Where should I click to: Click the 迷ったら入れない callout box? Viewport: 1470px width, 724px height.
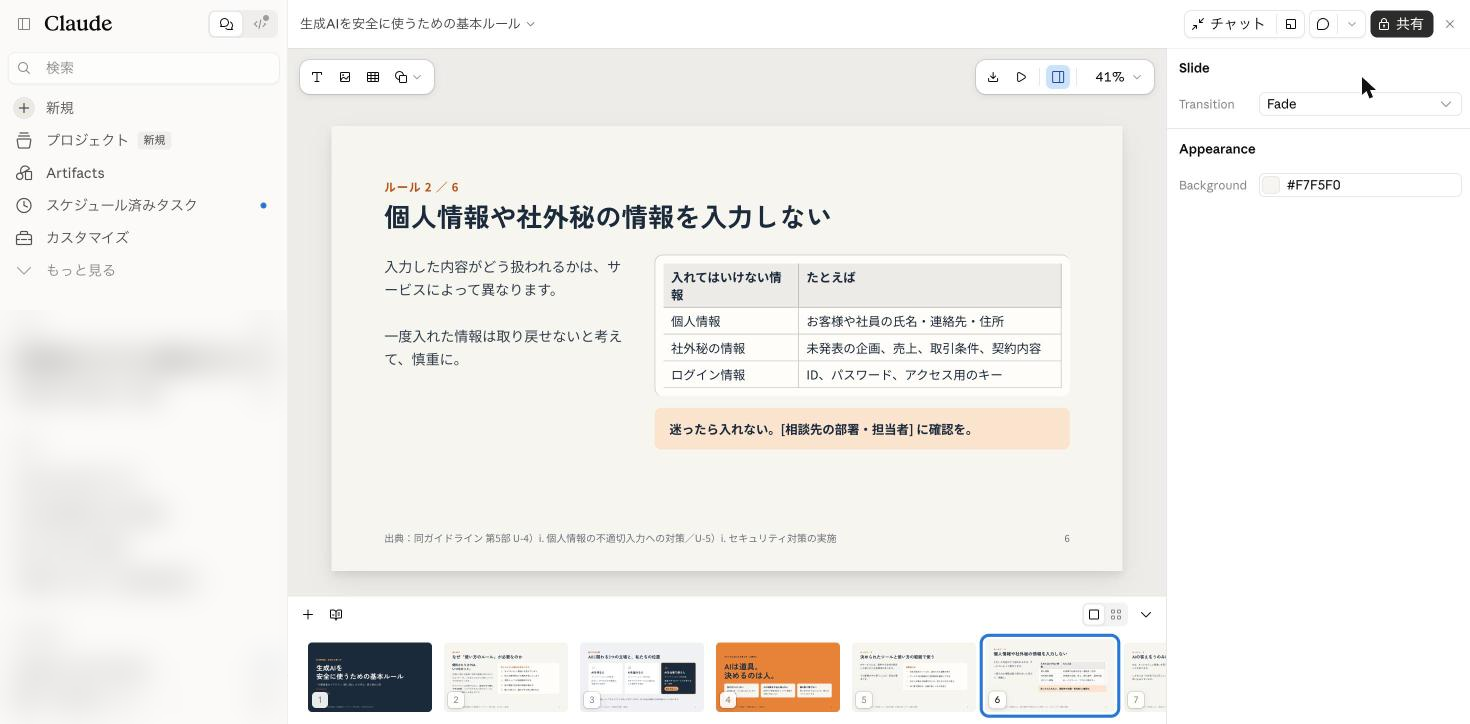862,429
